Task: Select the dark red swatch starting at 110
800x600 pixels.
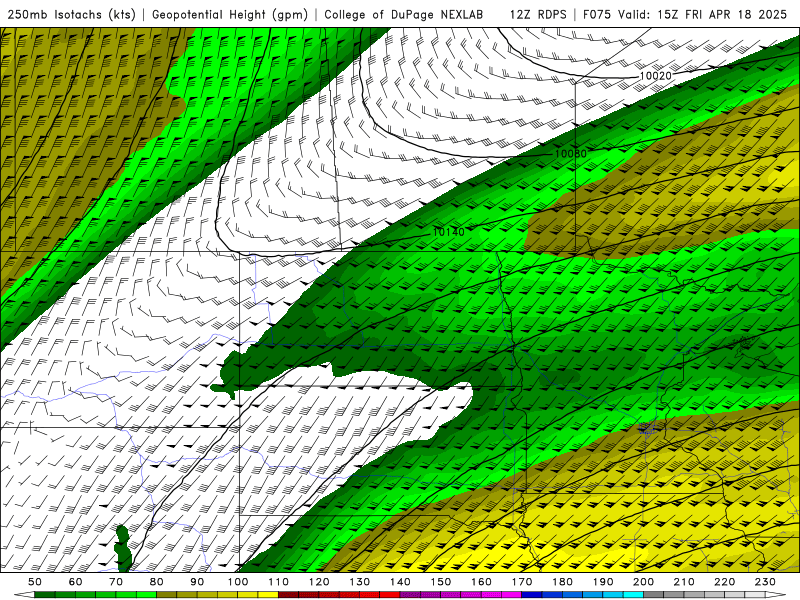Action: coord(288,595)
